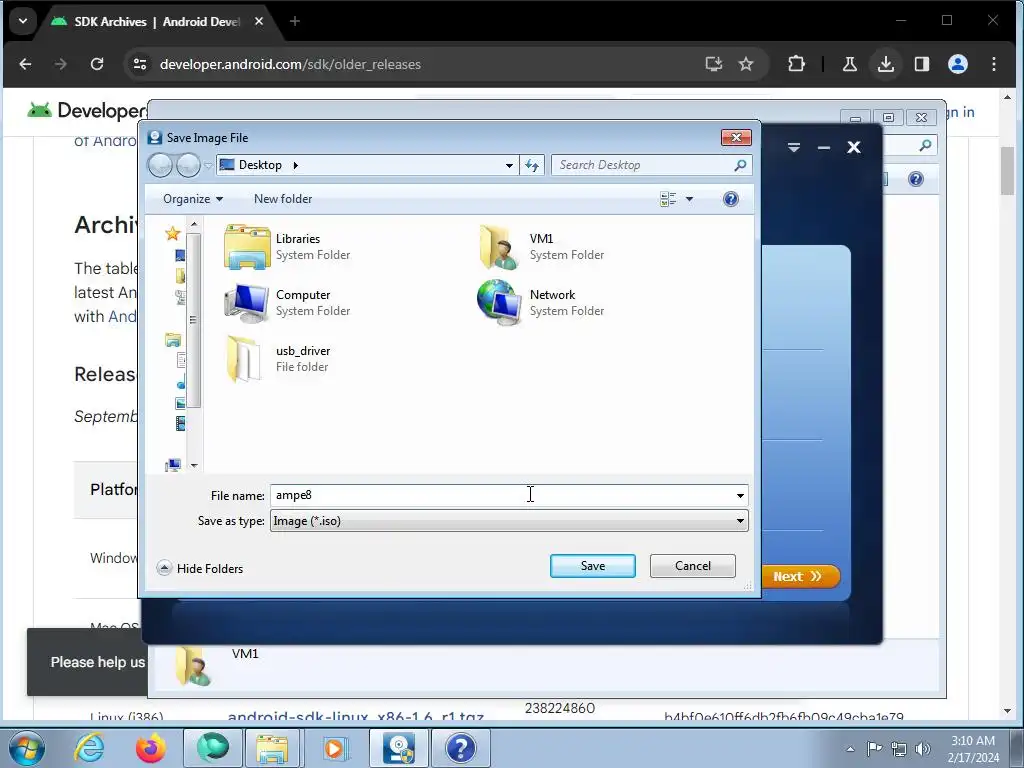
Task: Click the background window blue help icon
Action: click(x=916, y=179)
